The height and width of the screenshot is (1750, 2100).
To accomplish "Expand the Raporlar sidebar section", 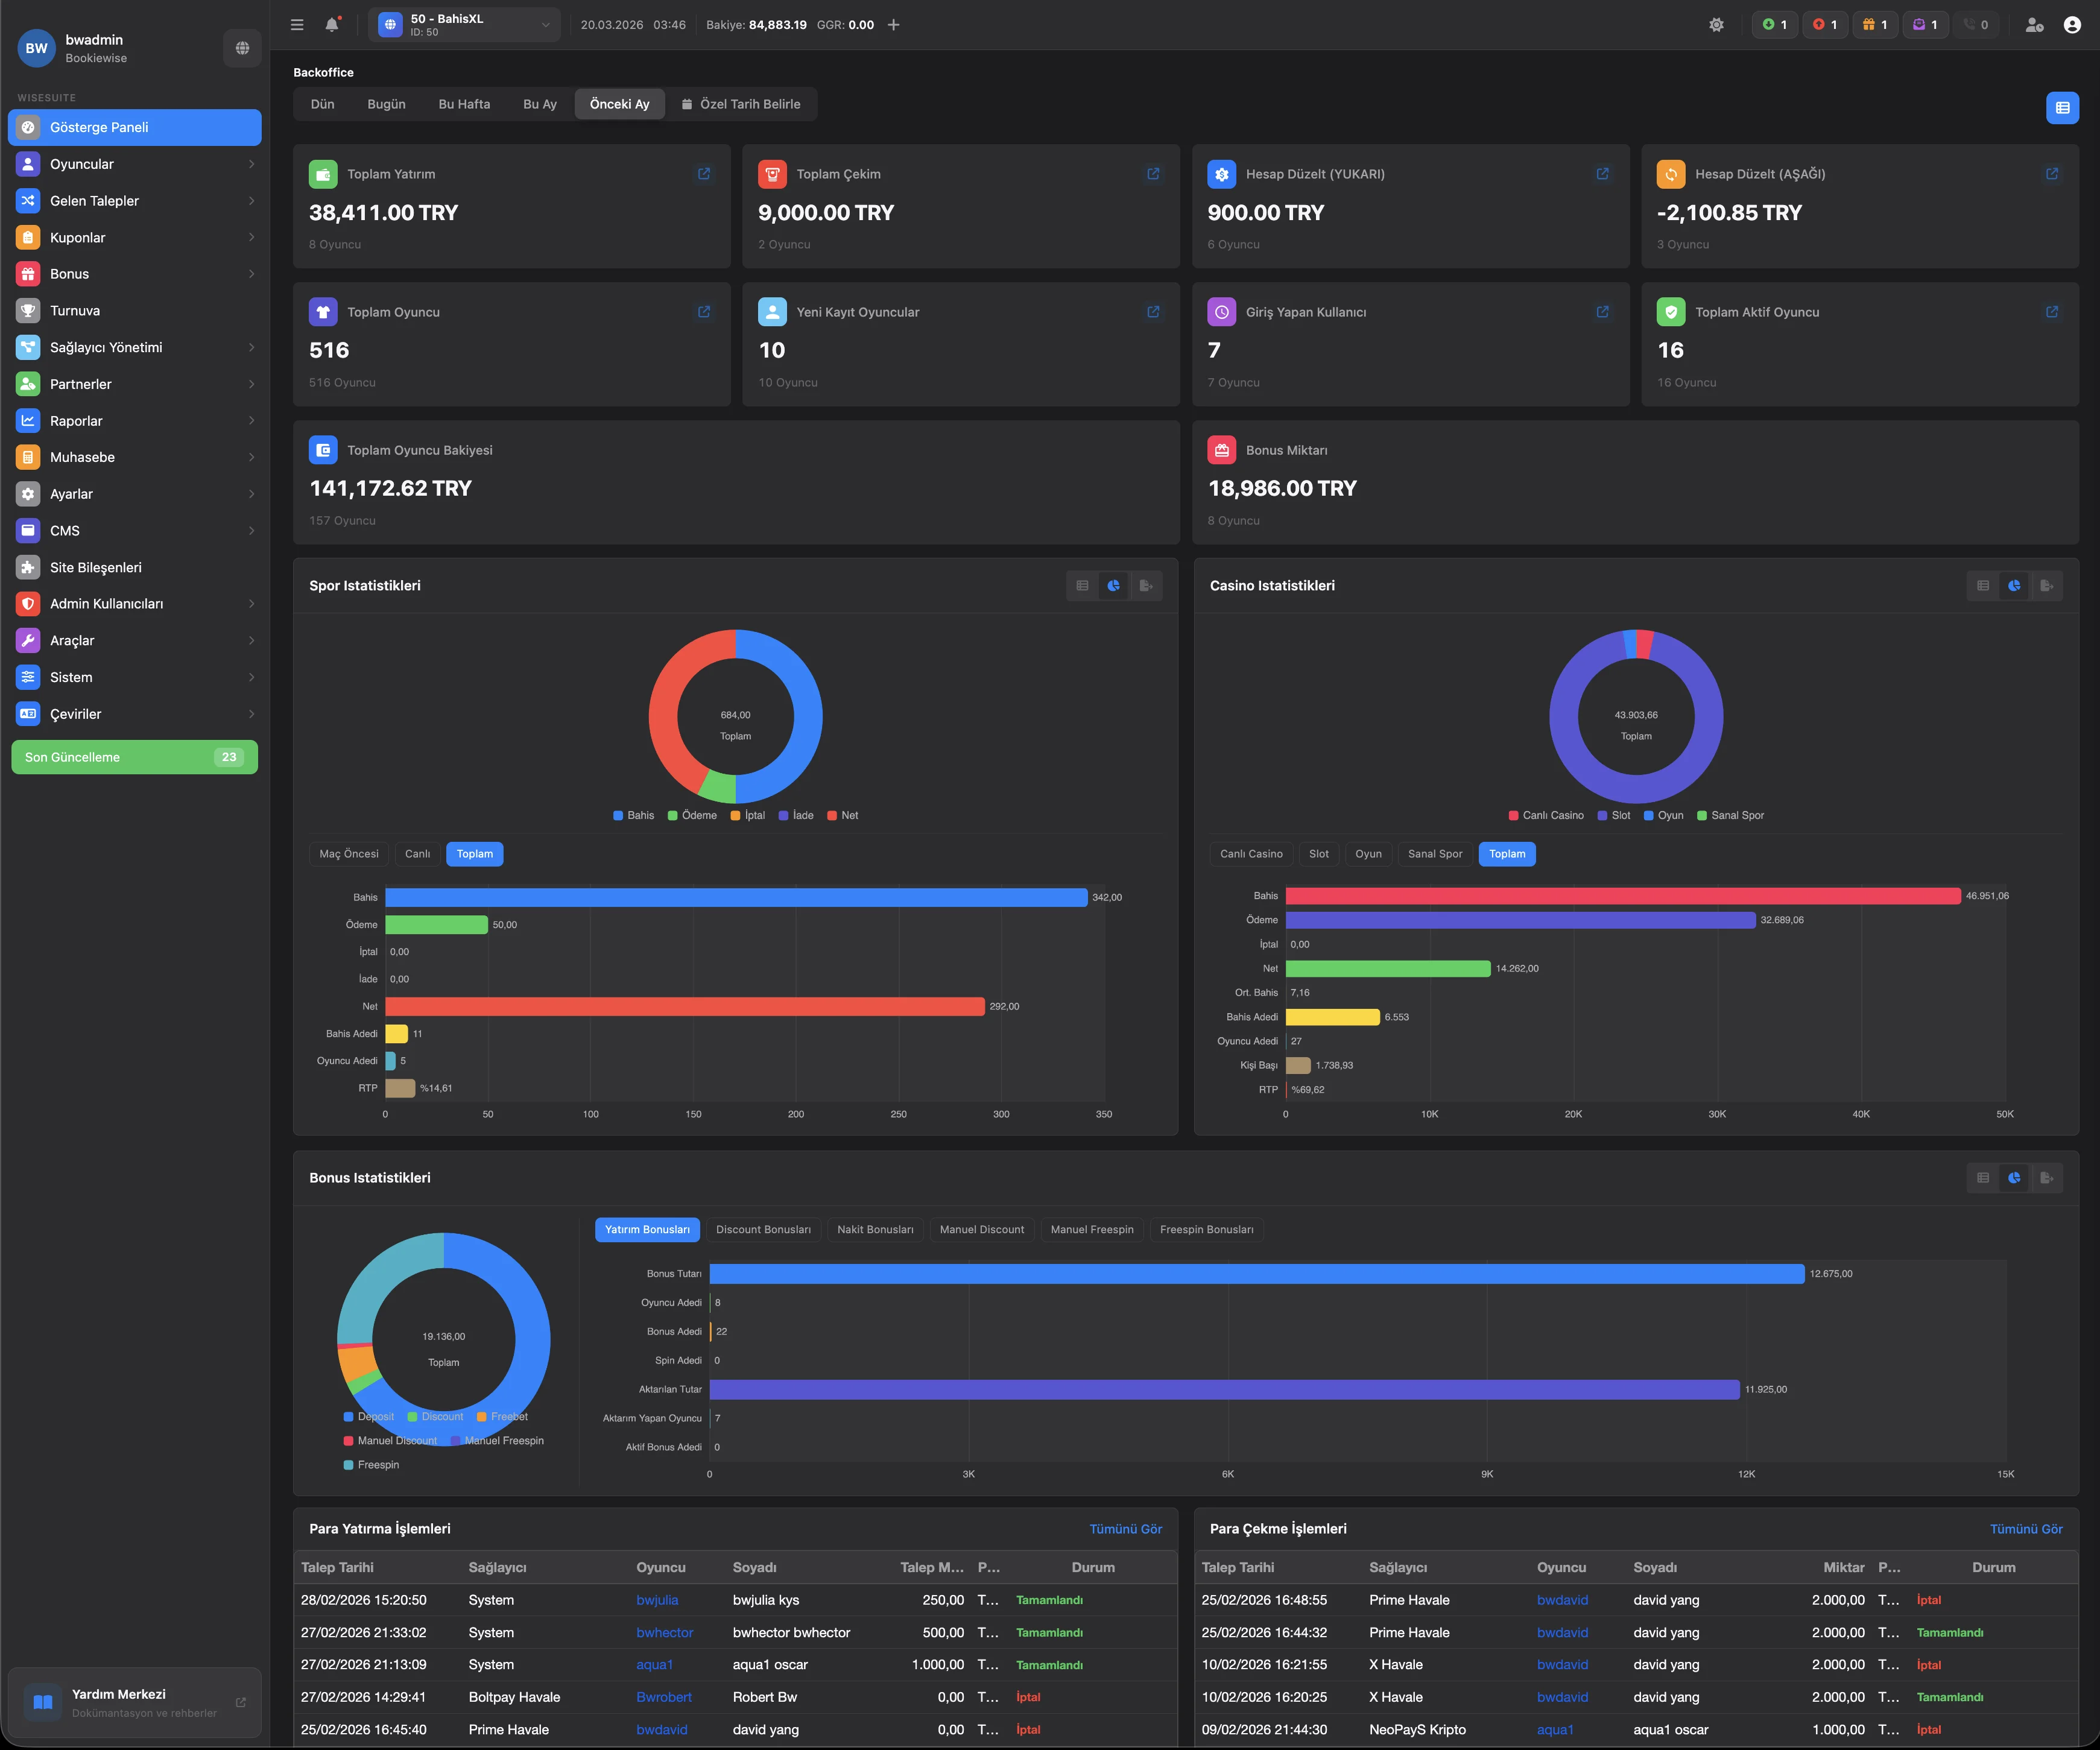I will point(135,420).
